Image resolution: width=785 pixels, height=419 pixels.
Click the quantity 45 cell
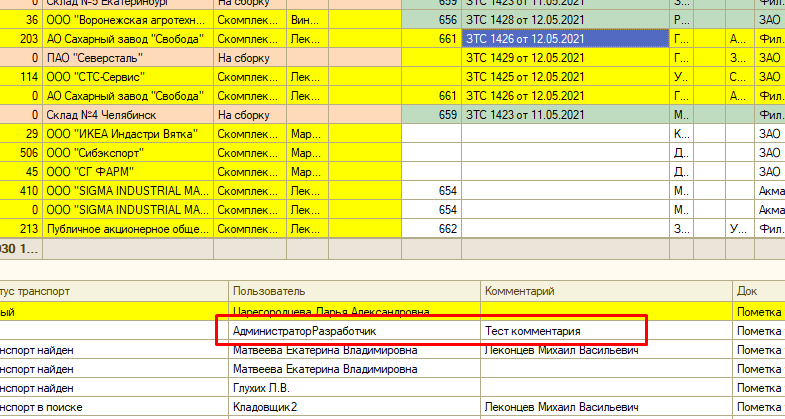tap(21, 172)
